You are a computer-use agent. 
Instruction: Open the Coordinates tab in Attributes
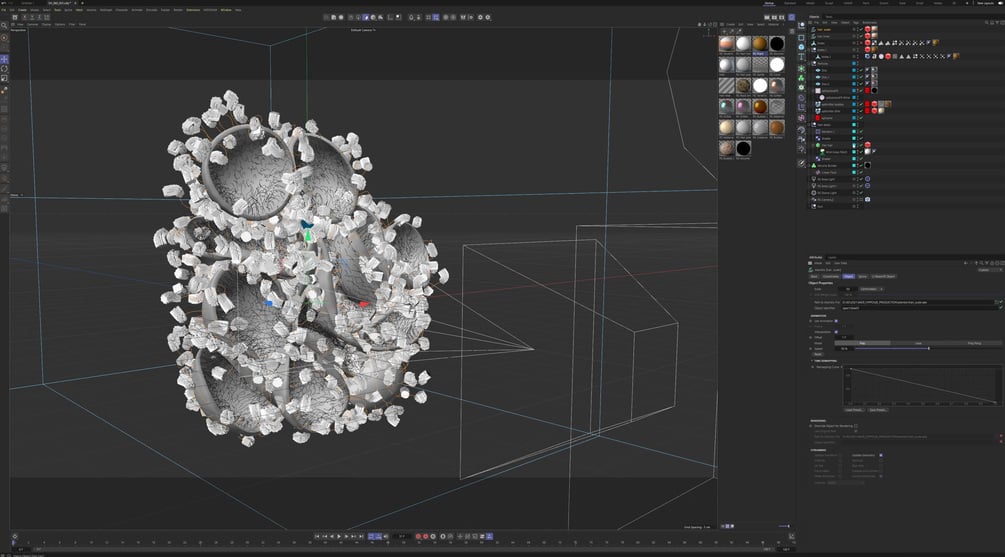(831, 276)
